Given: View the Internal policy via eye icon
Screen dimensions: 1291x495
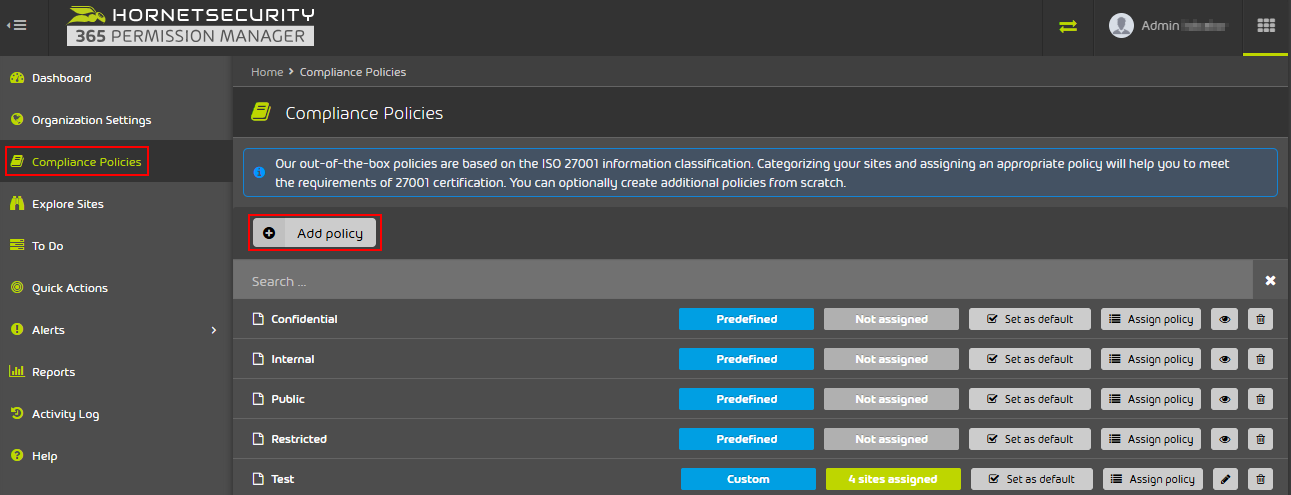Looking at the screenshot, I should coord(1224,359).
